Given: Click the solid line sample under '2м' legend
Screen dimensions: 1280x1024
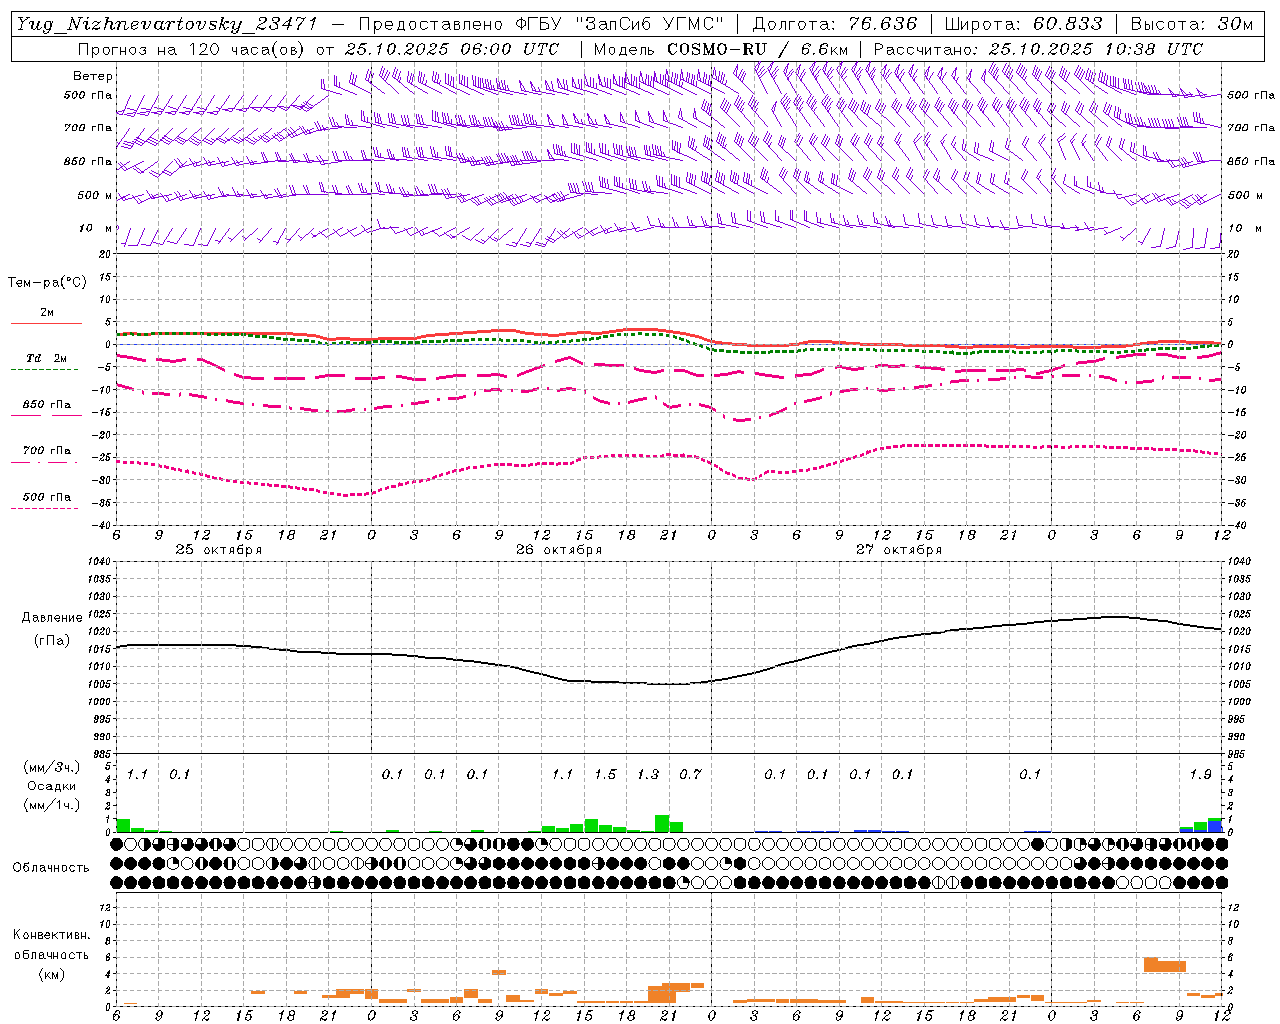Looking at the screenshot, I should pyautogui.click(x=47, y=323).
